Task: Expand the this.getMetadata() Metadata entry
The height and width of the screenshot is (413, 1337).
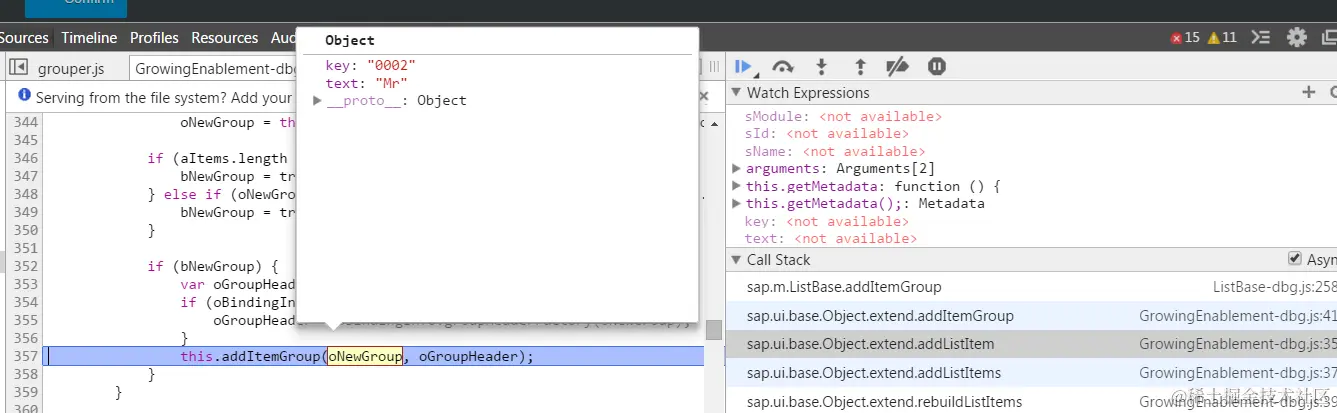Action: (737, 204)
